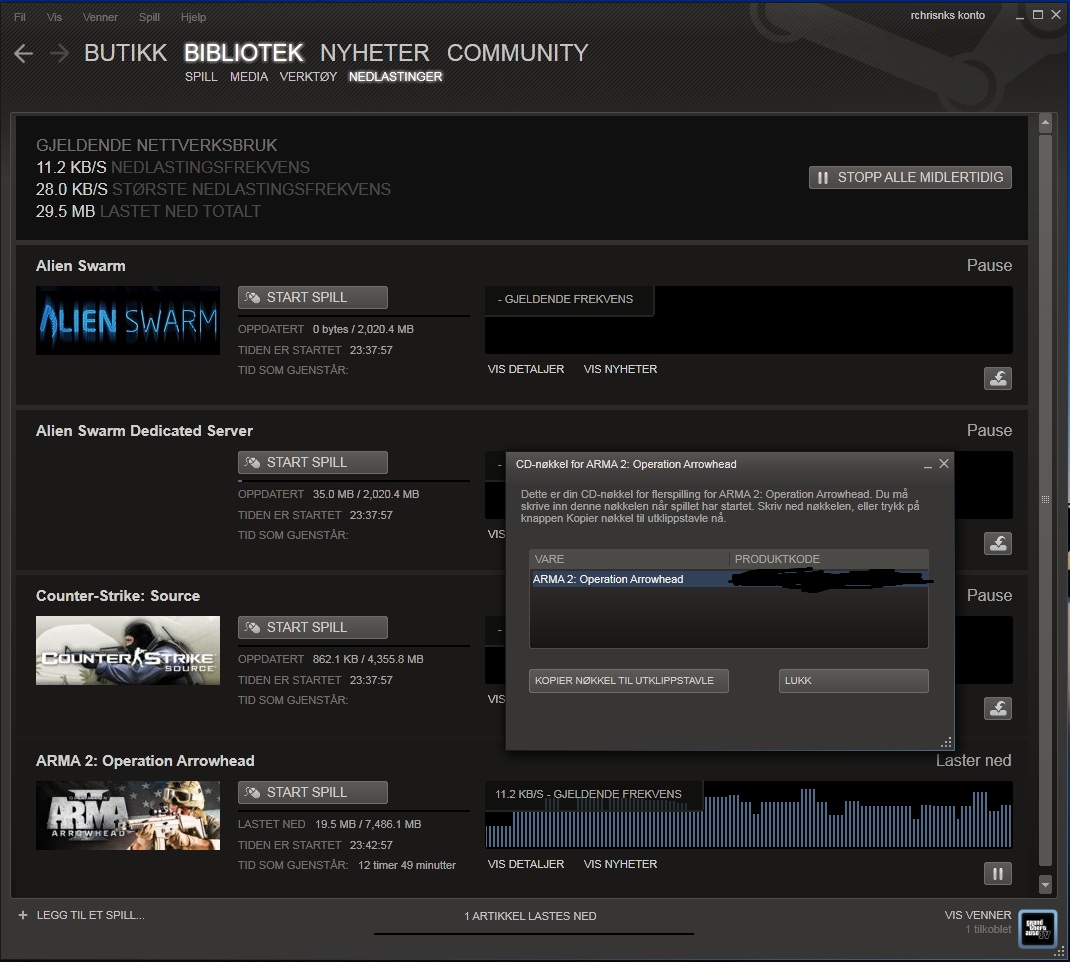Click Alien Swarm title text
The image size is (1070, 962).
click(x=81, y=266)
